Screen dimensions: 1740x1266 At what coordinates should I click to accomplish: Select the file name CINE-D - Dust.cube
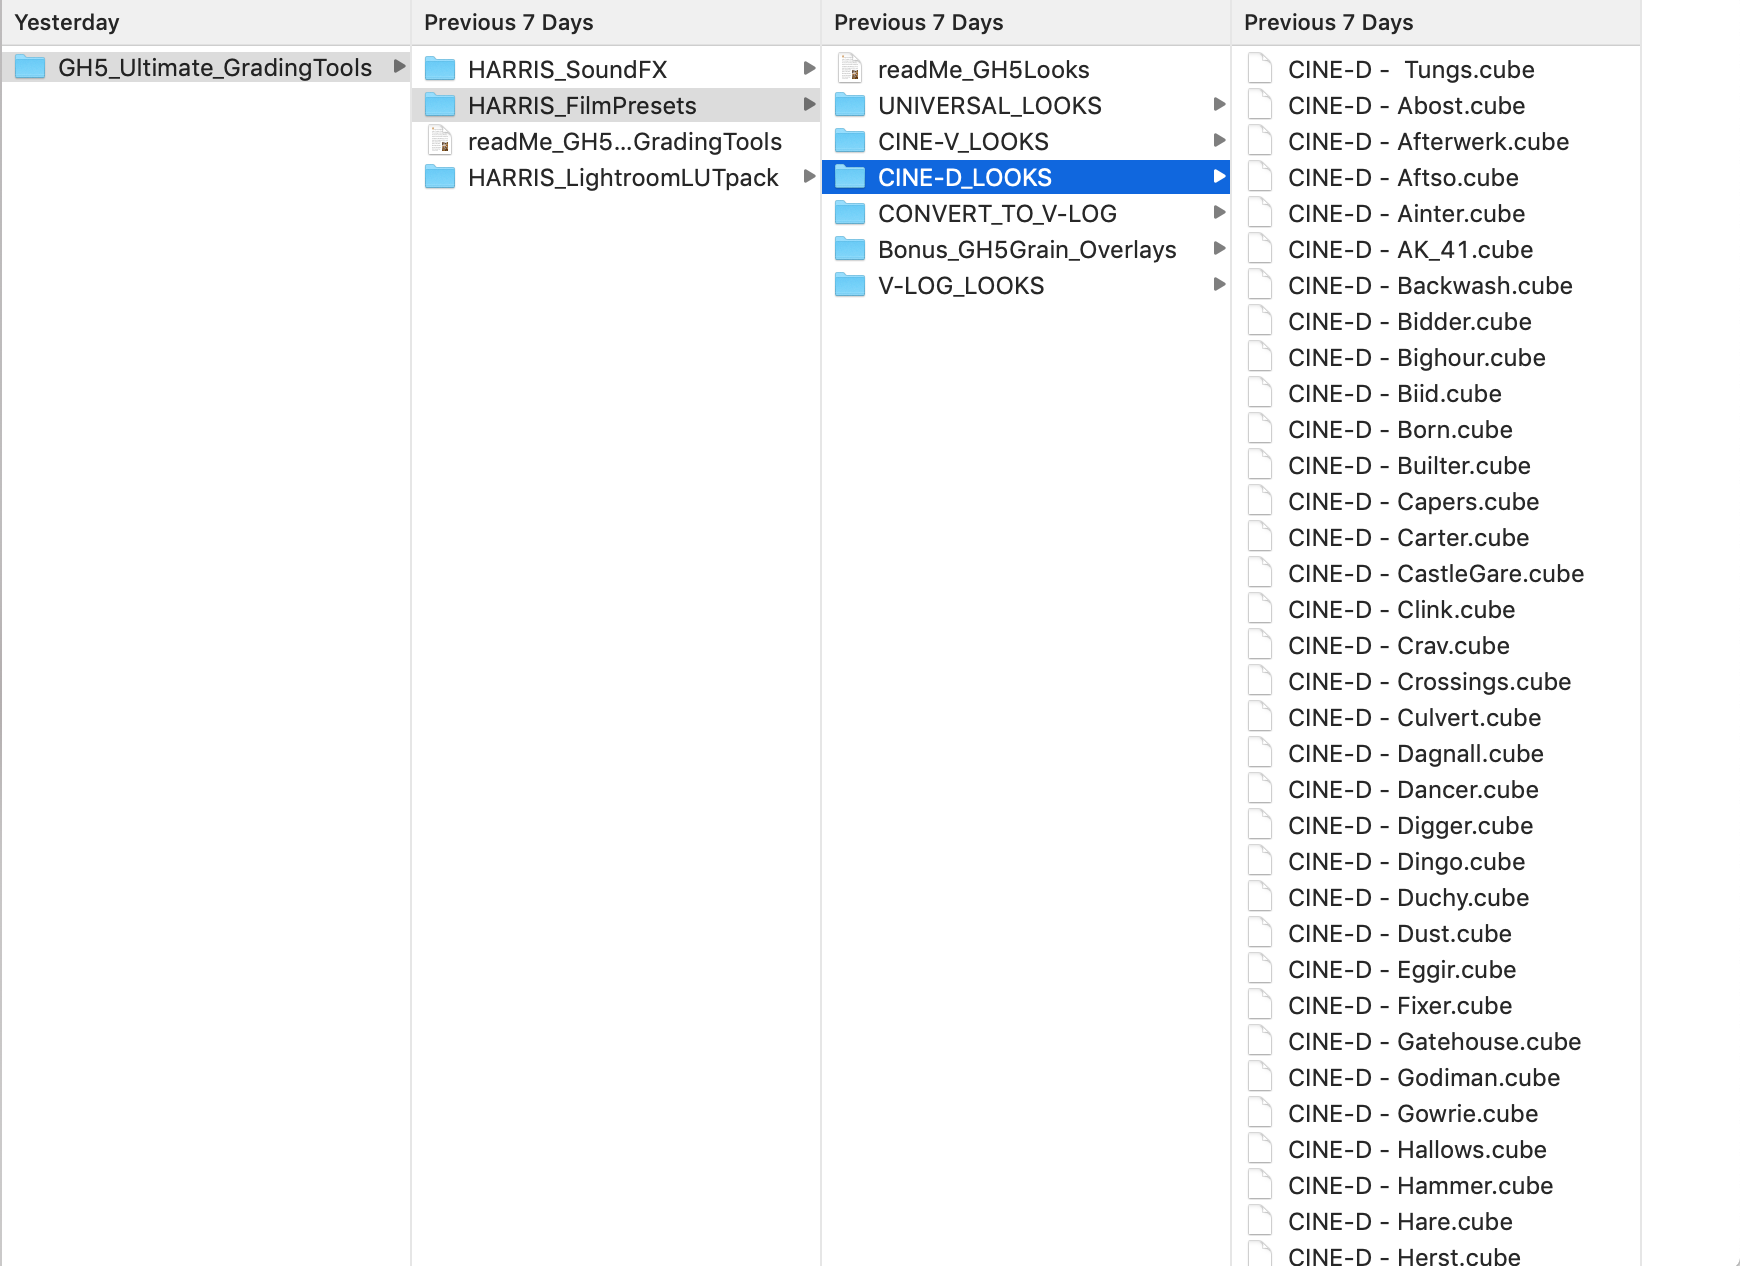[x=1400, y=934]
